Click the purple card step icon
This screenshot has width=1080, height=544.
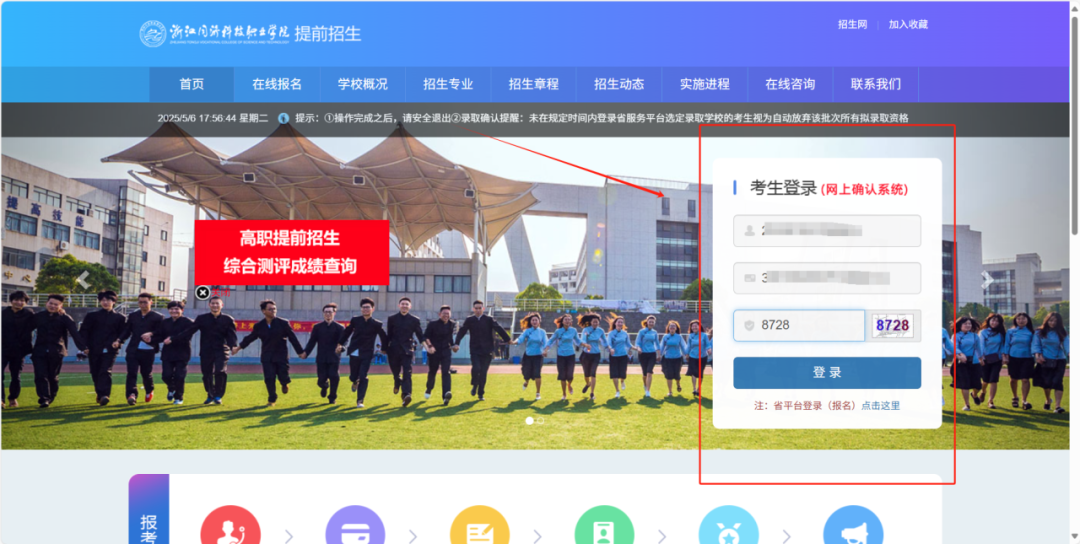[355, 528]
